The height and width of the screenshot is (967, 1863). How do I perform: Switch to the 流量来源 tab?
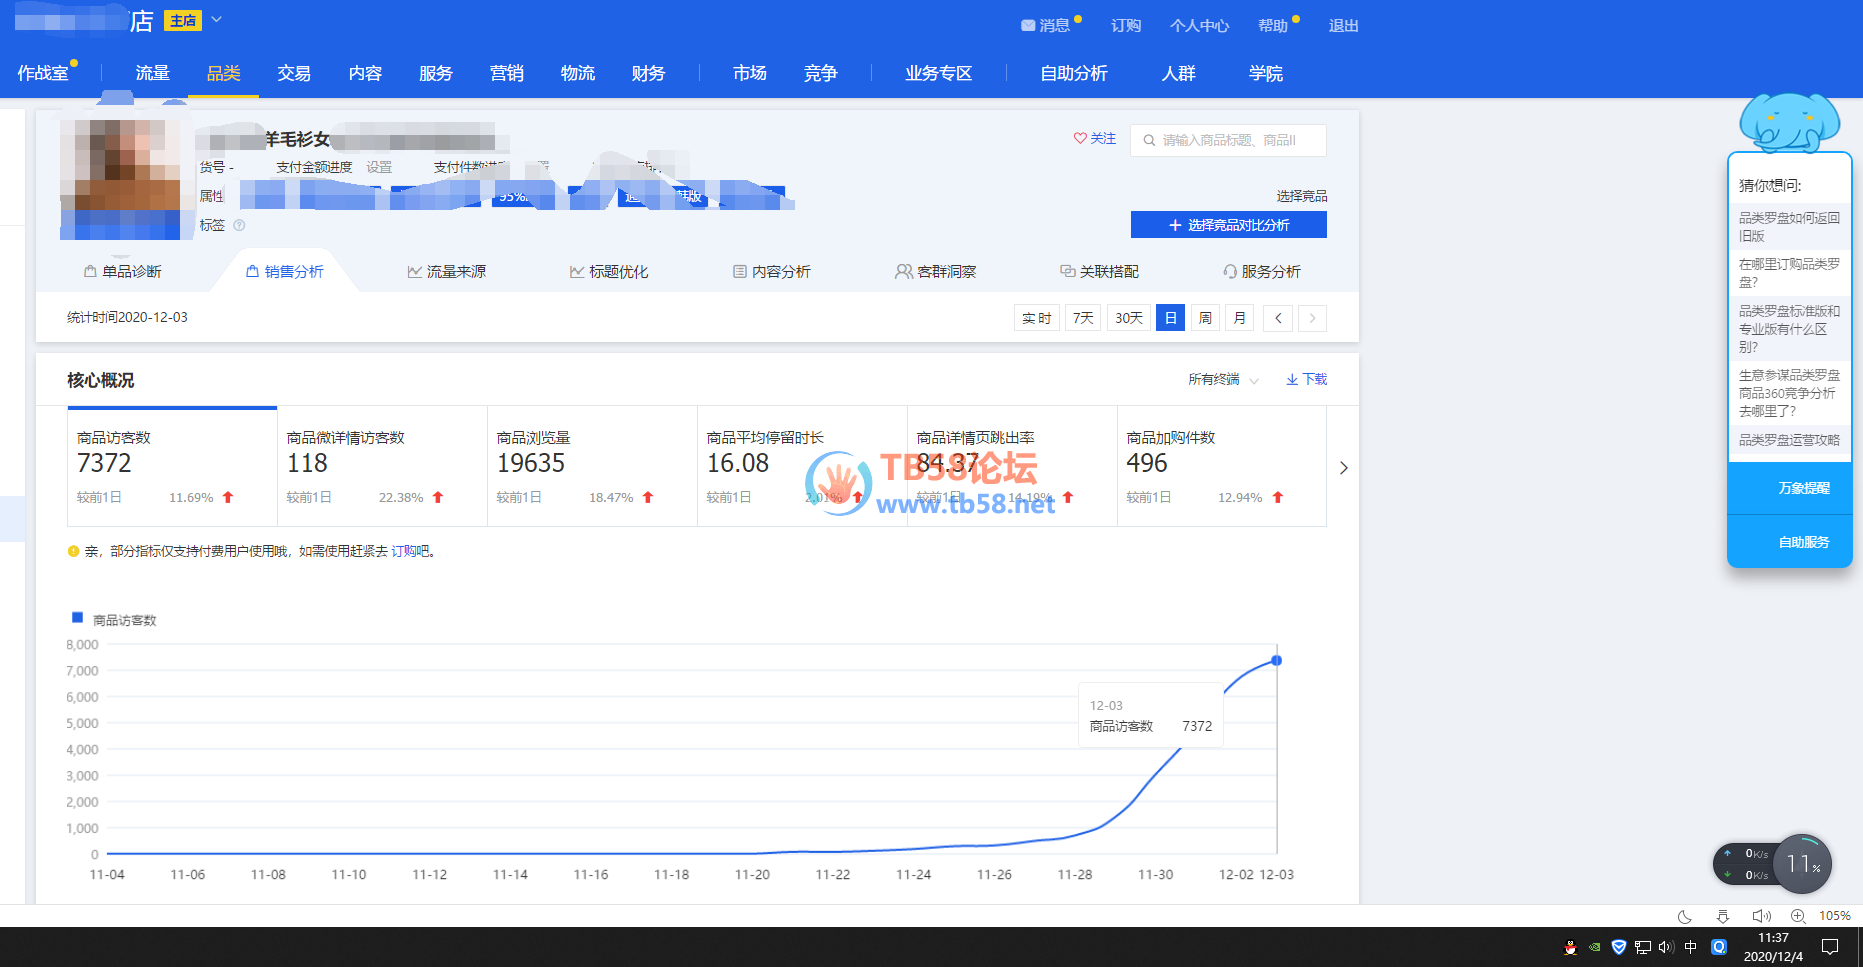point(447,272)
